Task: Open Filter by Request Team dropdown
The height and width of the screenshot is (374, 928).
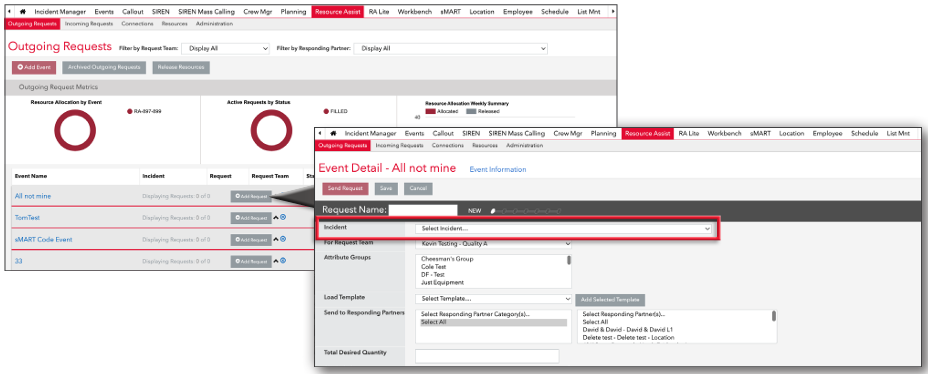Action: (x=226, y=49)
